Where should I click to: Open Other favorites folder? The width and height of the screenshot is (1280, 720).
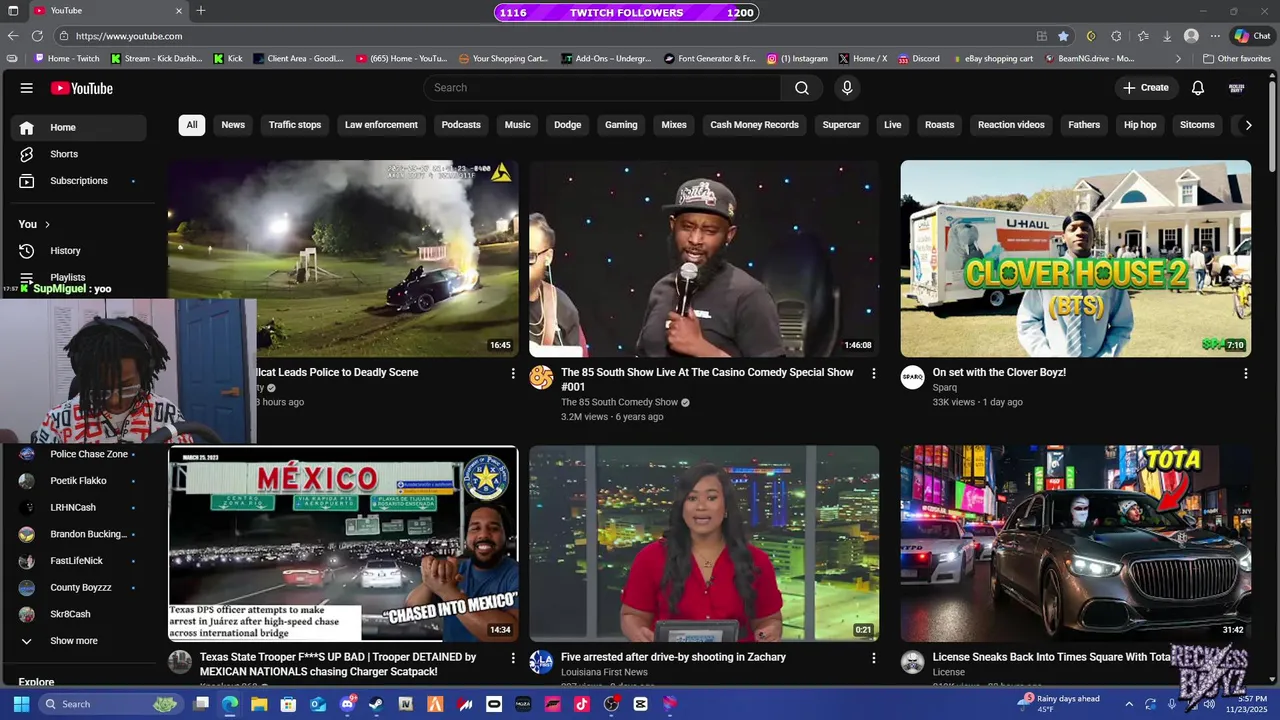pyautogui.click(x=1237, y=59)
